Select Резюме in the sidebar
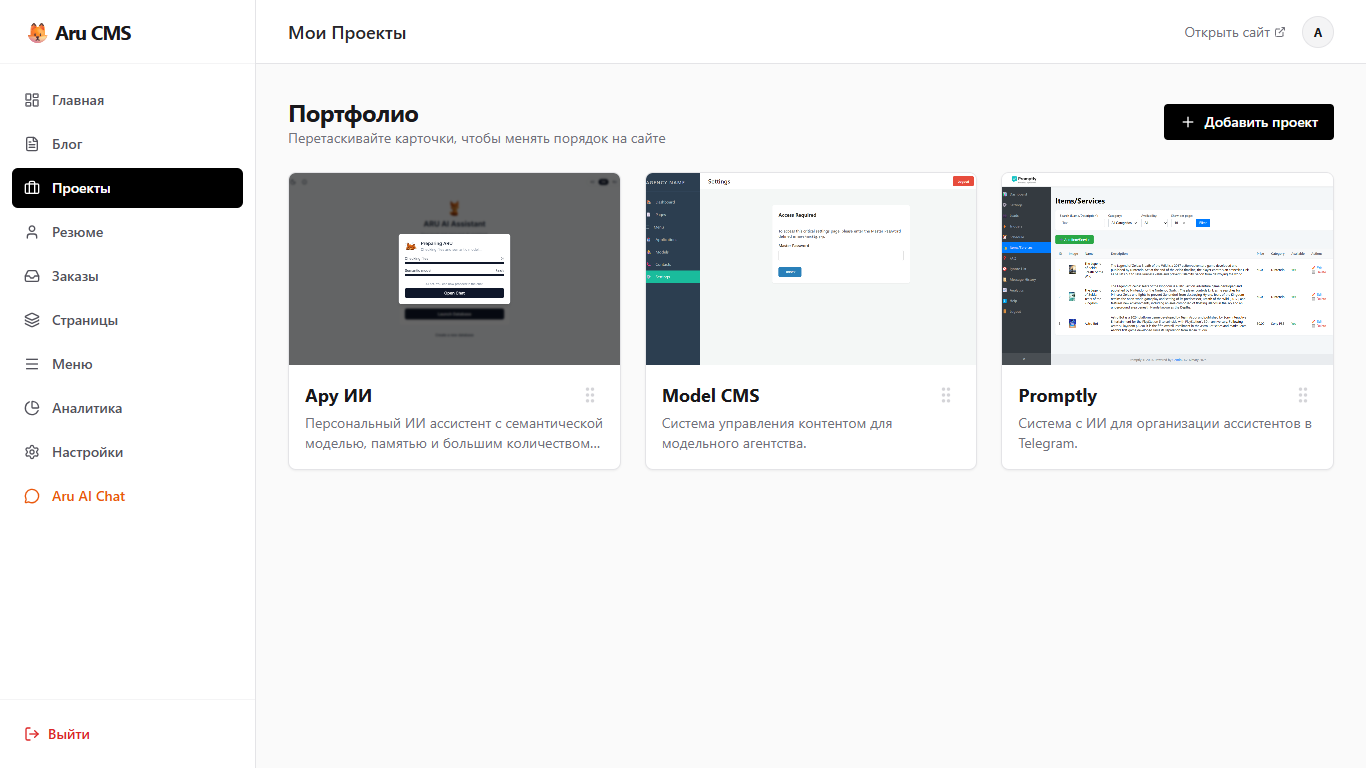The width and height of the screenshot is (1366, 768). (x=77, y=232)
